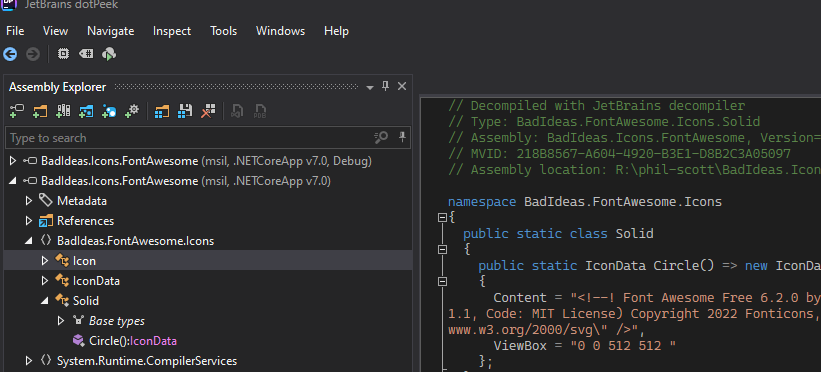Click 'Solid' class name in code
Viewport: 821px width, 372px height.
(x=635, y=233)
